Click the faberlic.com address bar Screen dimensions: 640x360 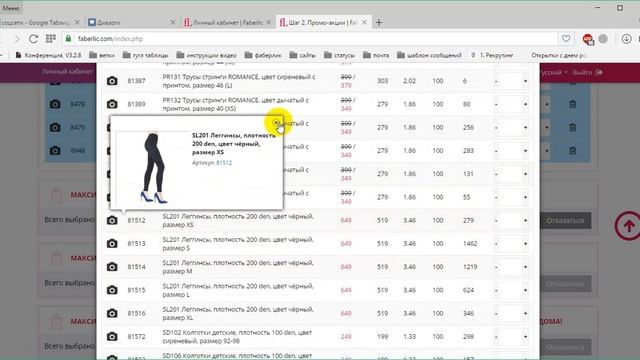tap(310, 39)
